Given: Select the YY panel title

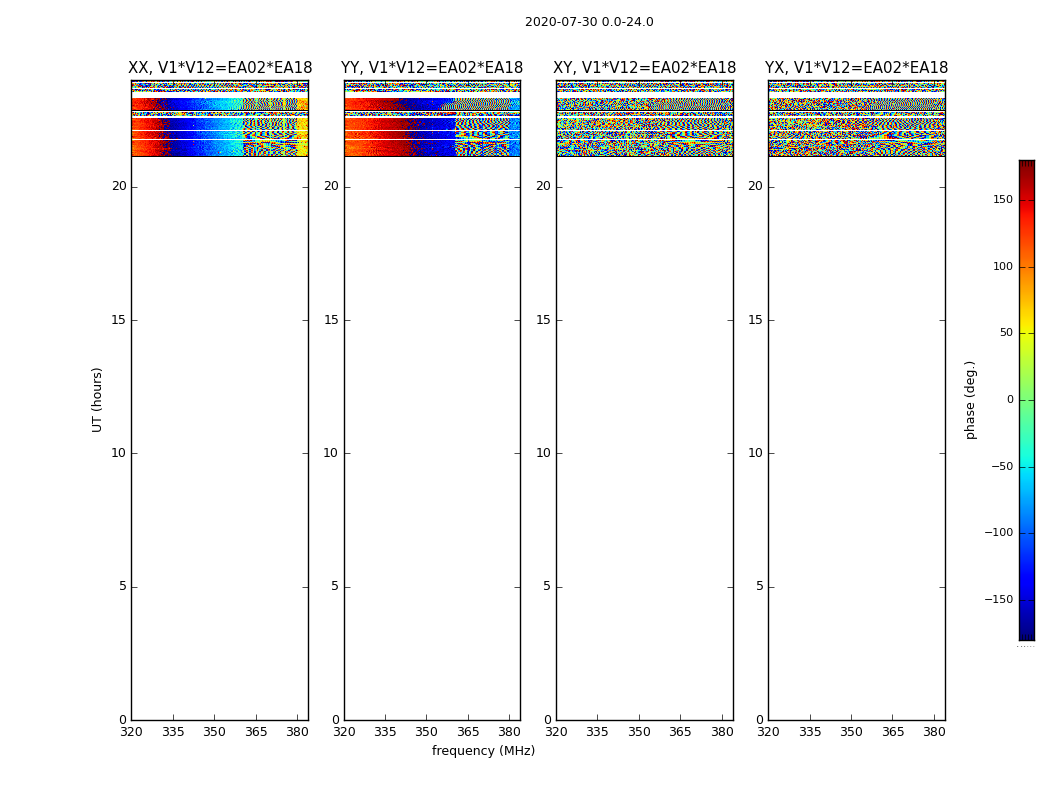Looking at the screenshot, I should (432, 68).
